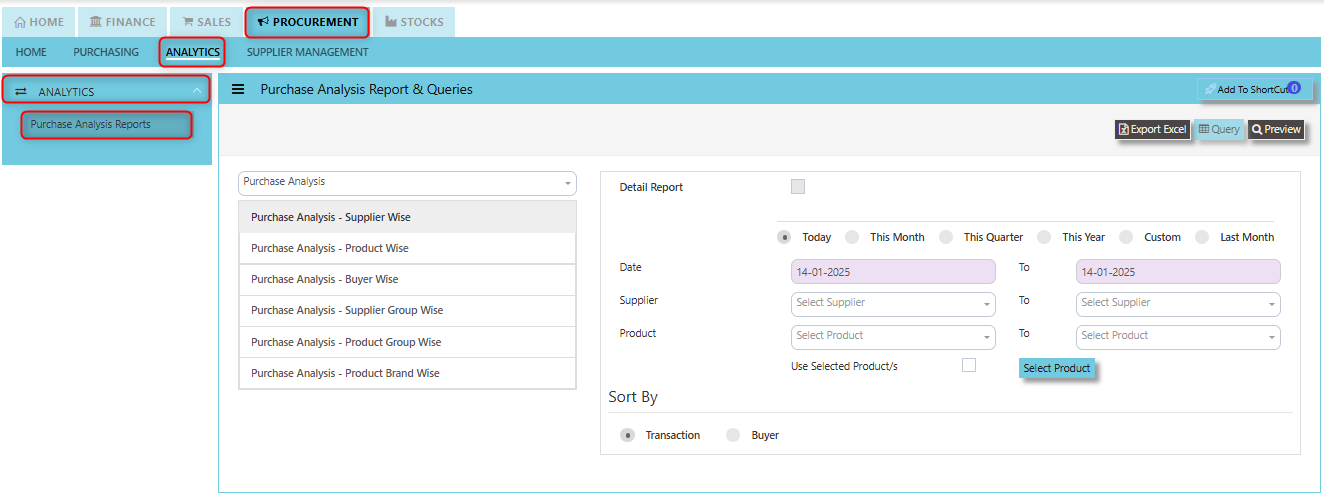The image size is (1324, 497).
Task: Click the ANALYTICS sidebar swap arrows icon
Action: [x=21, y=92]
